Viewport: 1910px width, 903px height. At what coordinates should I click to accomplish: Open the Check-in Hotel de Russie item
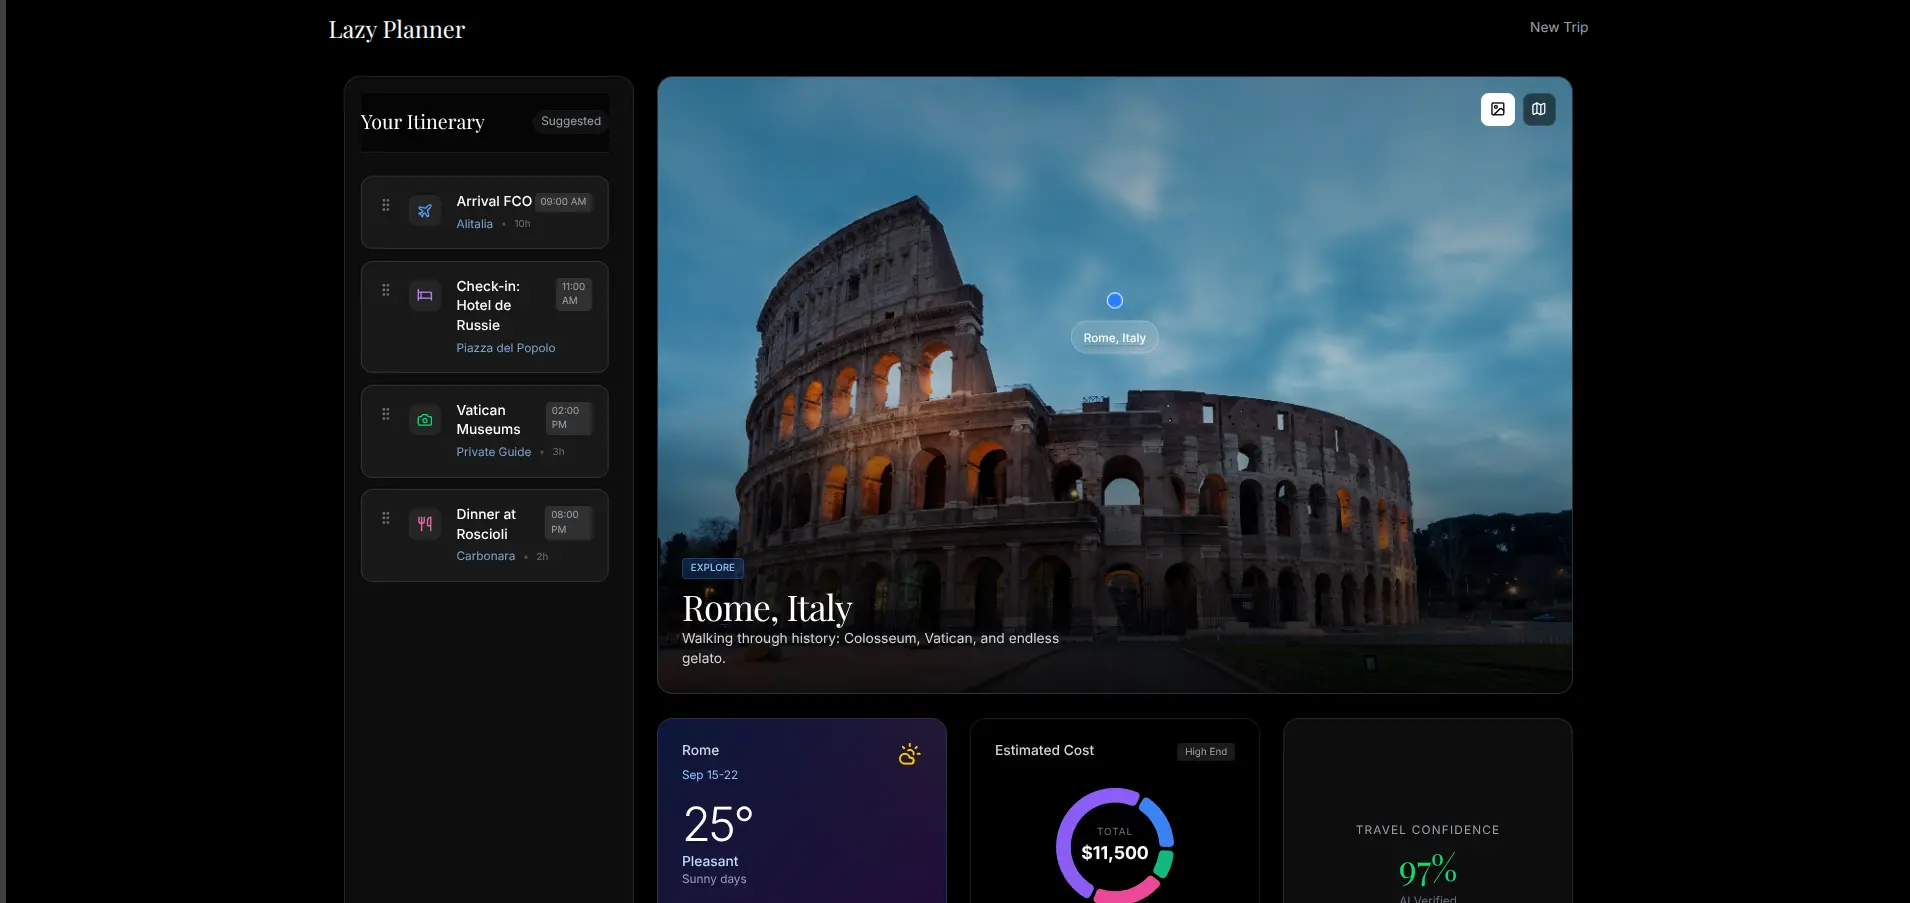point(487,306)
